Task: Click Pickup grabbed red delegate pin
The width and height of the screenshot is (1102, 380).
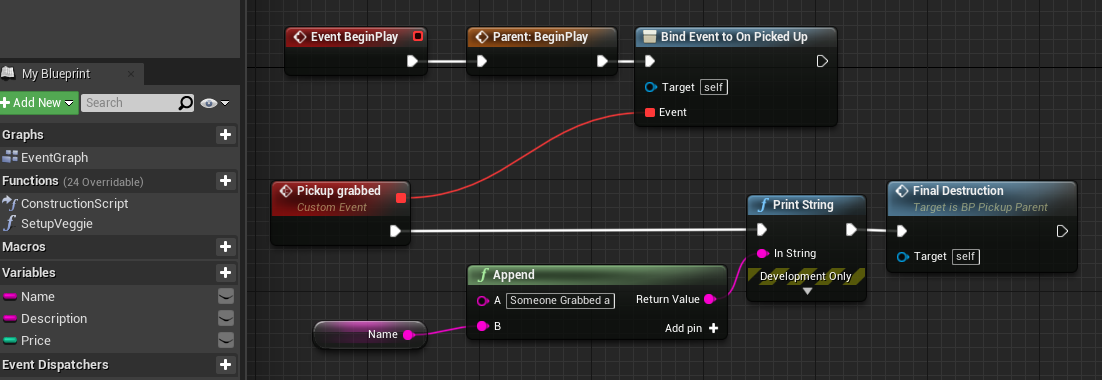Action: point(401,198)
